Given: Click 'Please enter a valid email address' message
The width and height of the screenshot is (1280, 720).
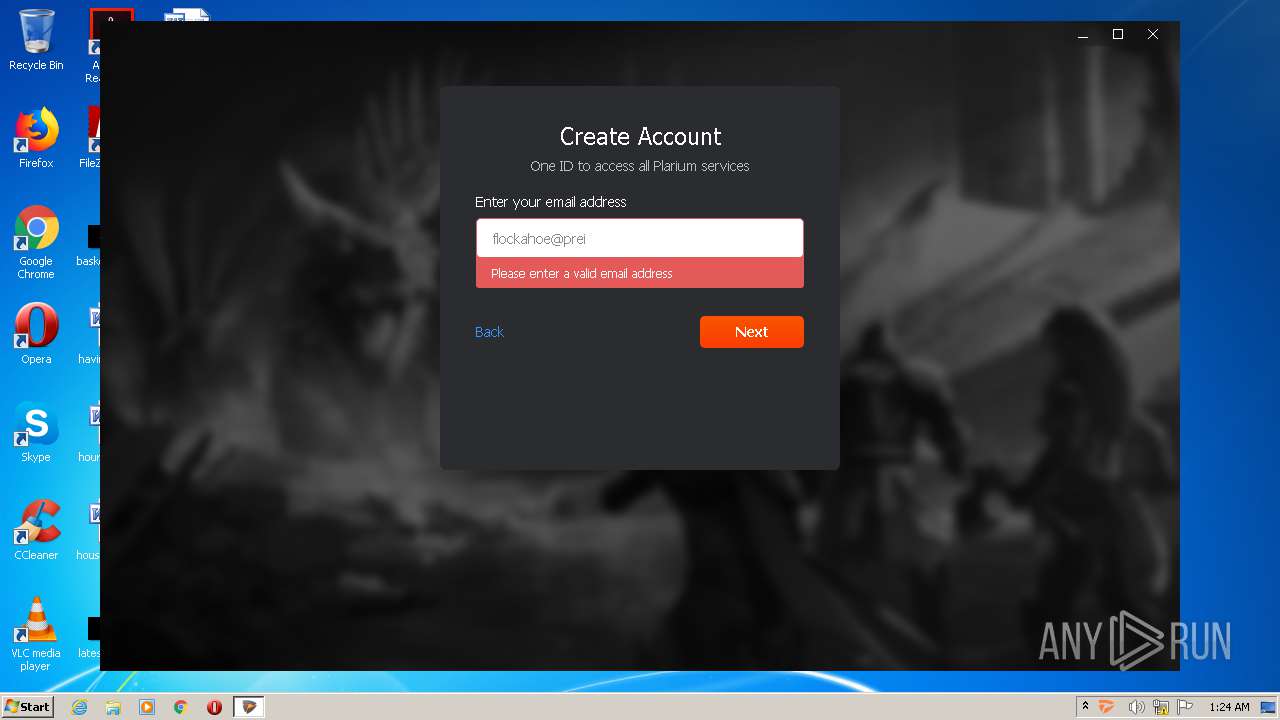Looking at the screenshot, I should (x=582, y=273).
